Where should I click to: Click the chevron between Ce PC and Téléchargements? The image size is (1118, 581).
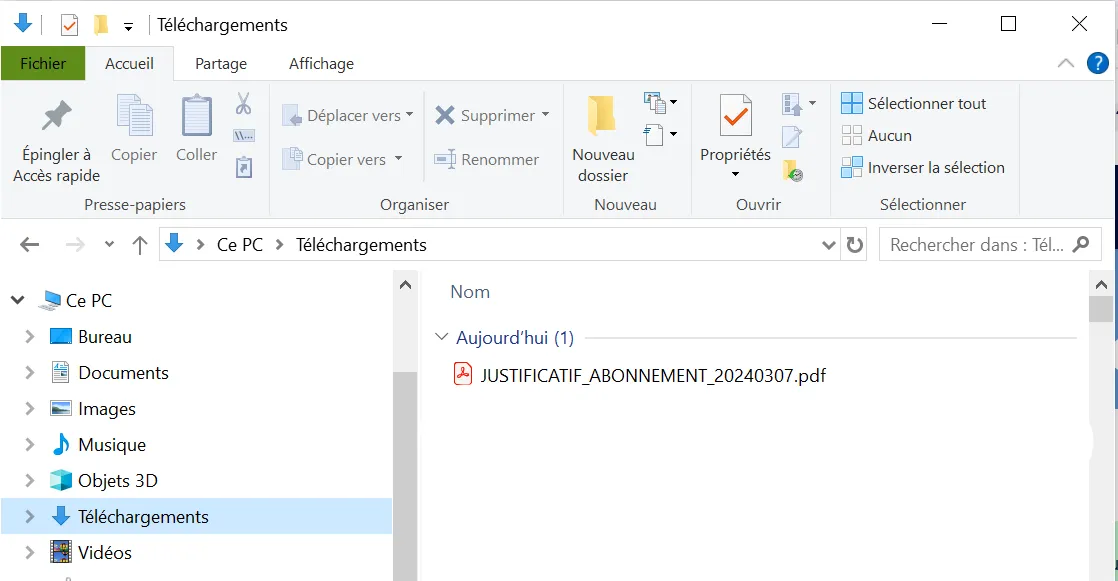click(x=280, y=245)
